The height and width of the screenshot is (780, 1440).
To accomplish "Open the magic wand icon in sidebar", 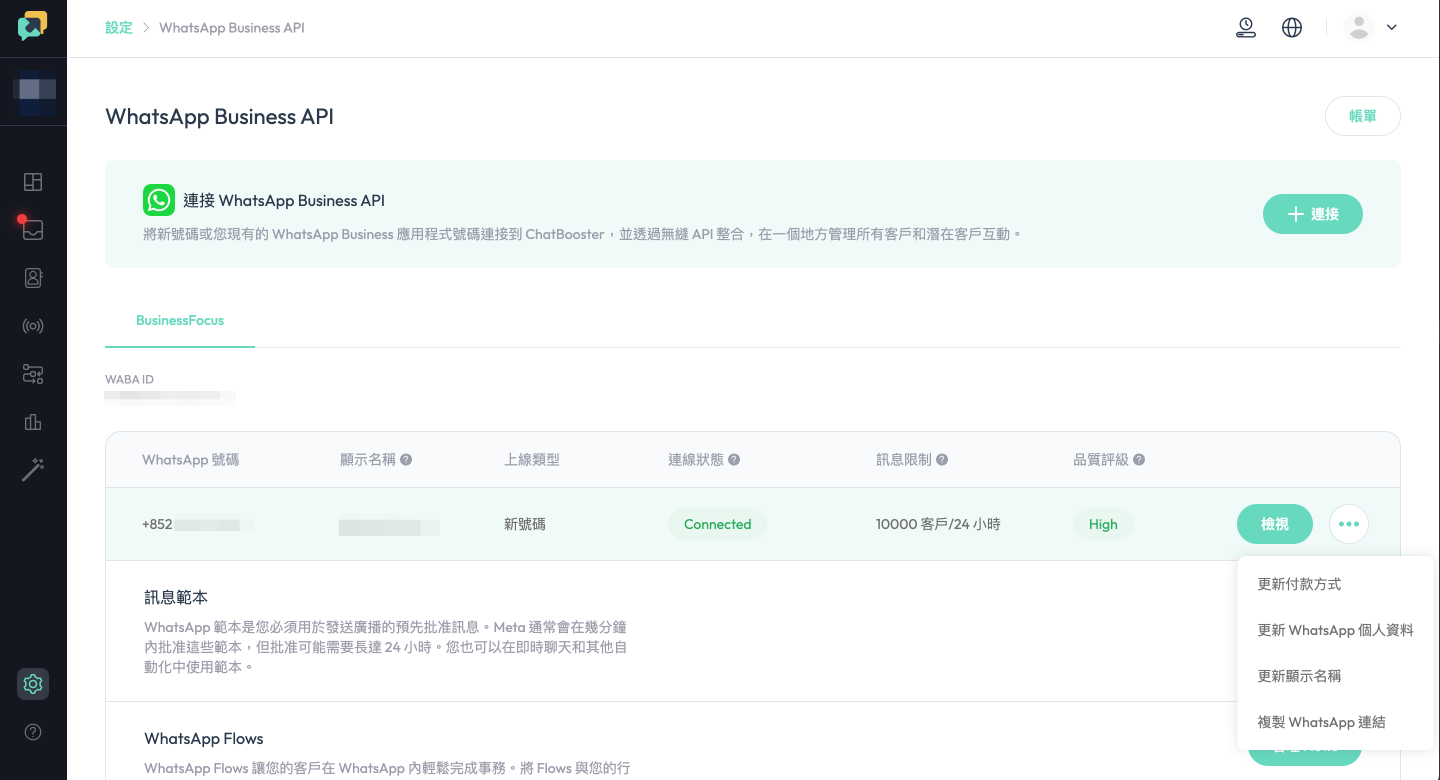I will [33, 470].
